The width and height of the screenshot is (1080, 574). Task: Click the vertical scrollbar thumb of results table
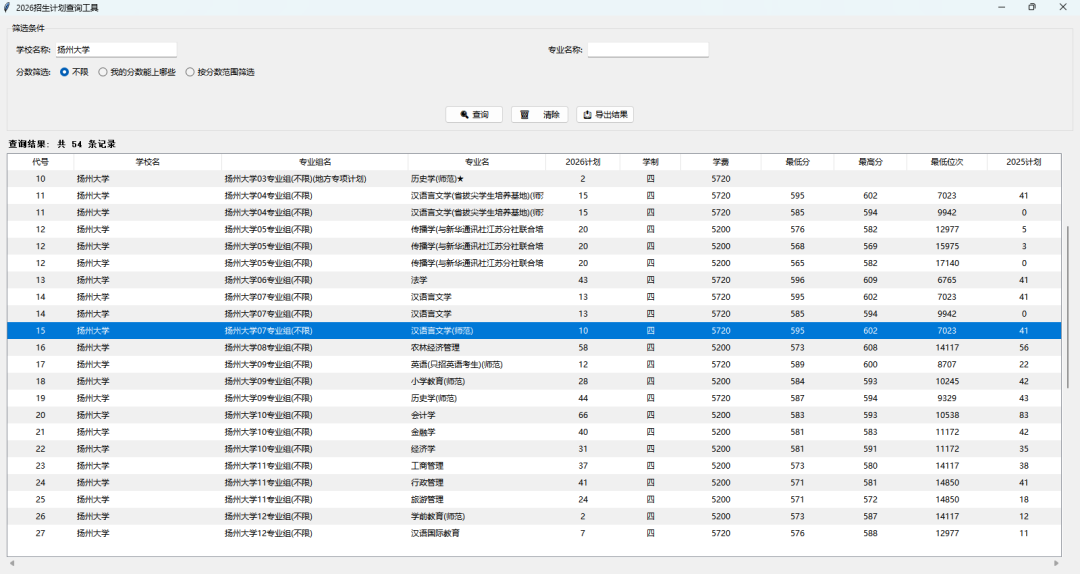(1067, 307)
